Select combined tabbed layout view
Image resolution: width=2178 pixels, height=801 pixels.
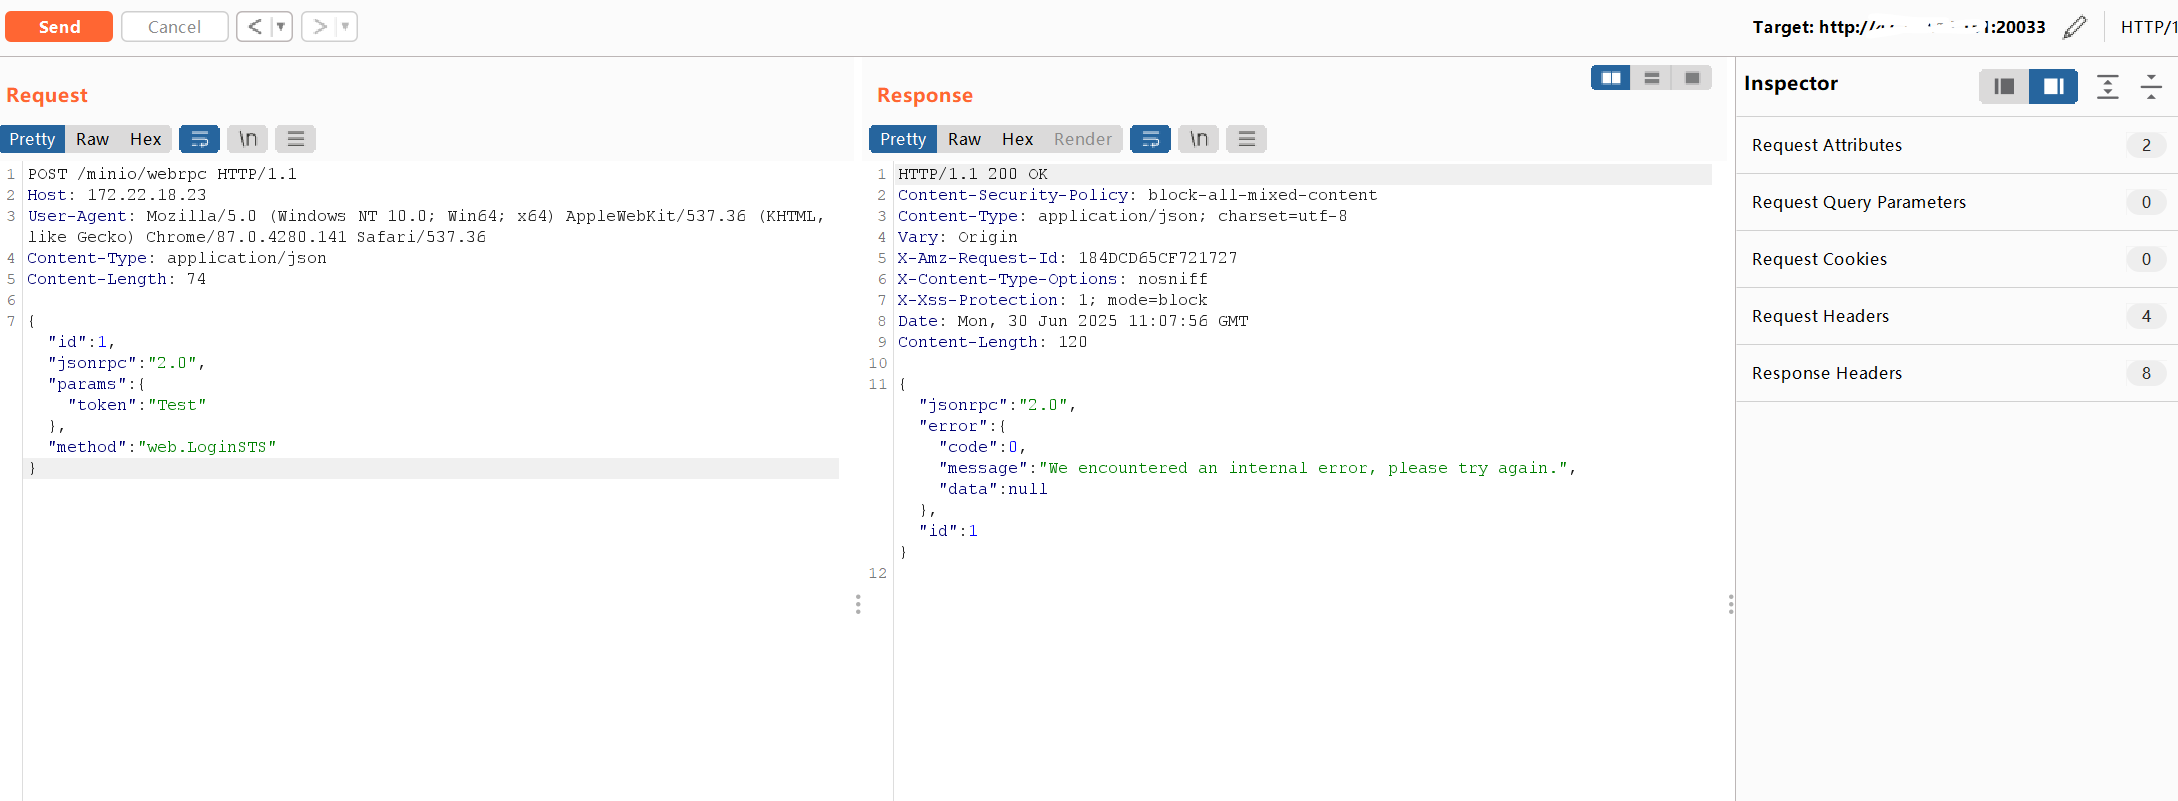[1692, 78]
